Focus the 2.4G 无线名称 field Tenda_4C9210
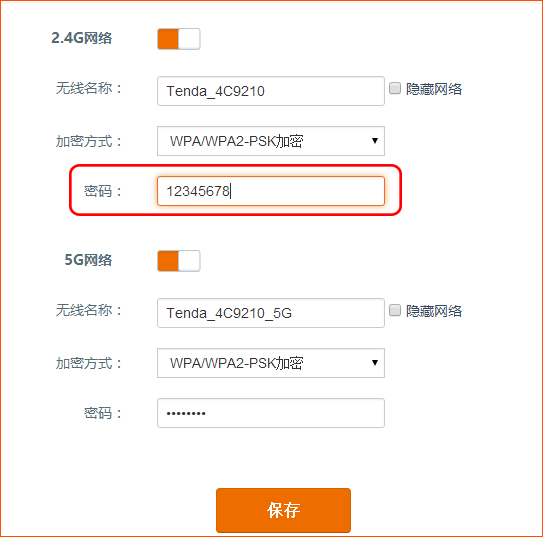The image size is (543, 537). point(271,91)
